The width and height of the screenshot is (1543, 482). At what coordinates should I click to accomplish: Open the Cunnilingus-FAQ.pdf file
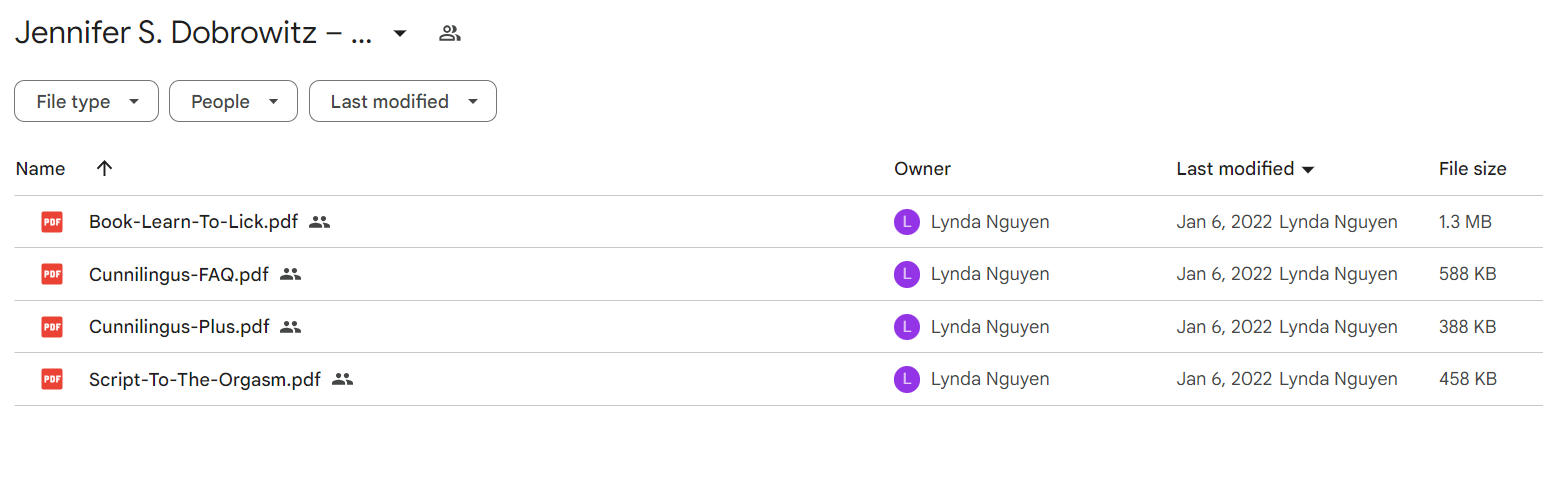[x=179, y=274]
